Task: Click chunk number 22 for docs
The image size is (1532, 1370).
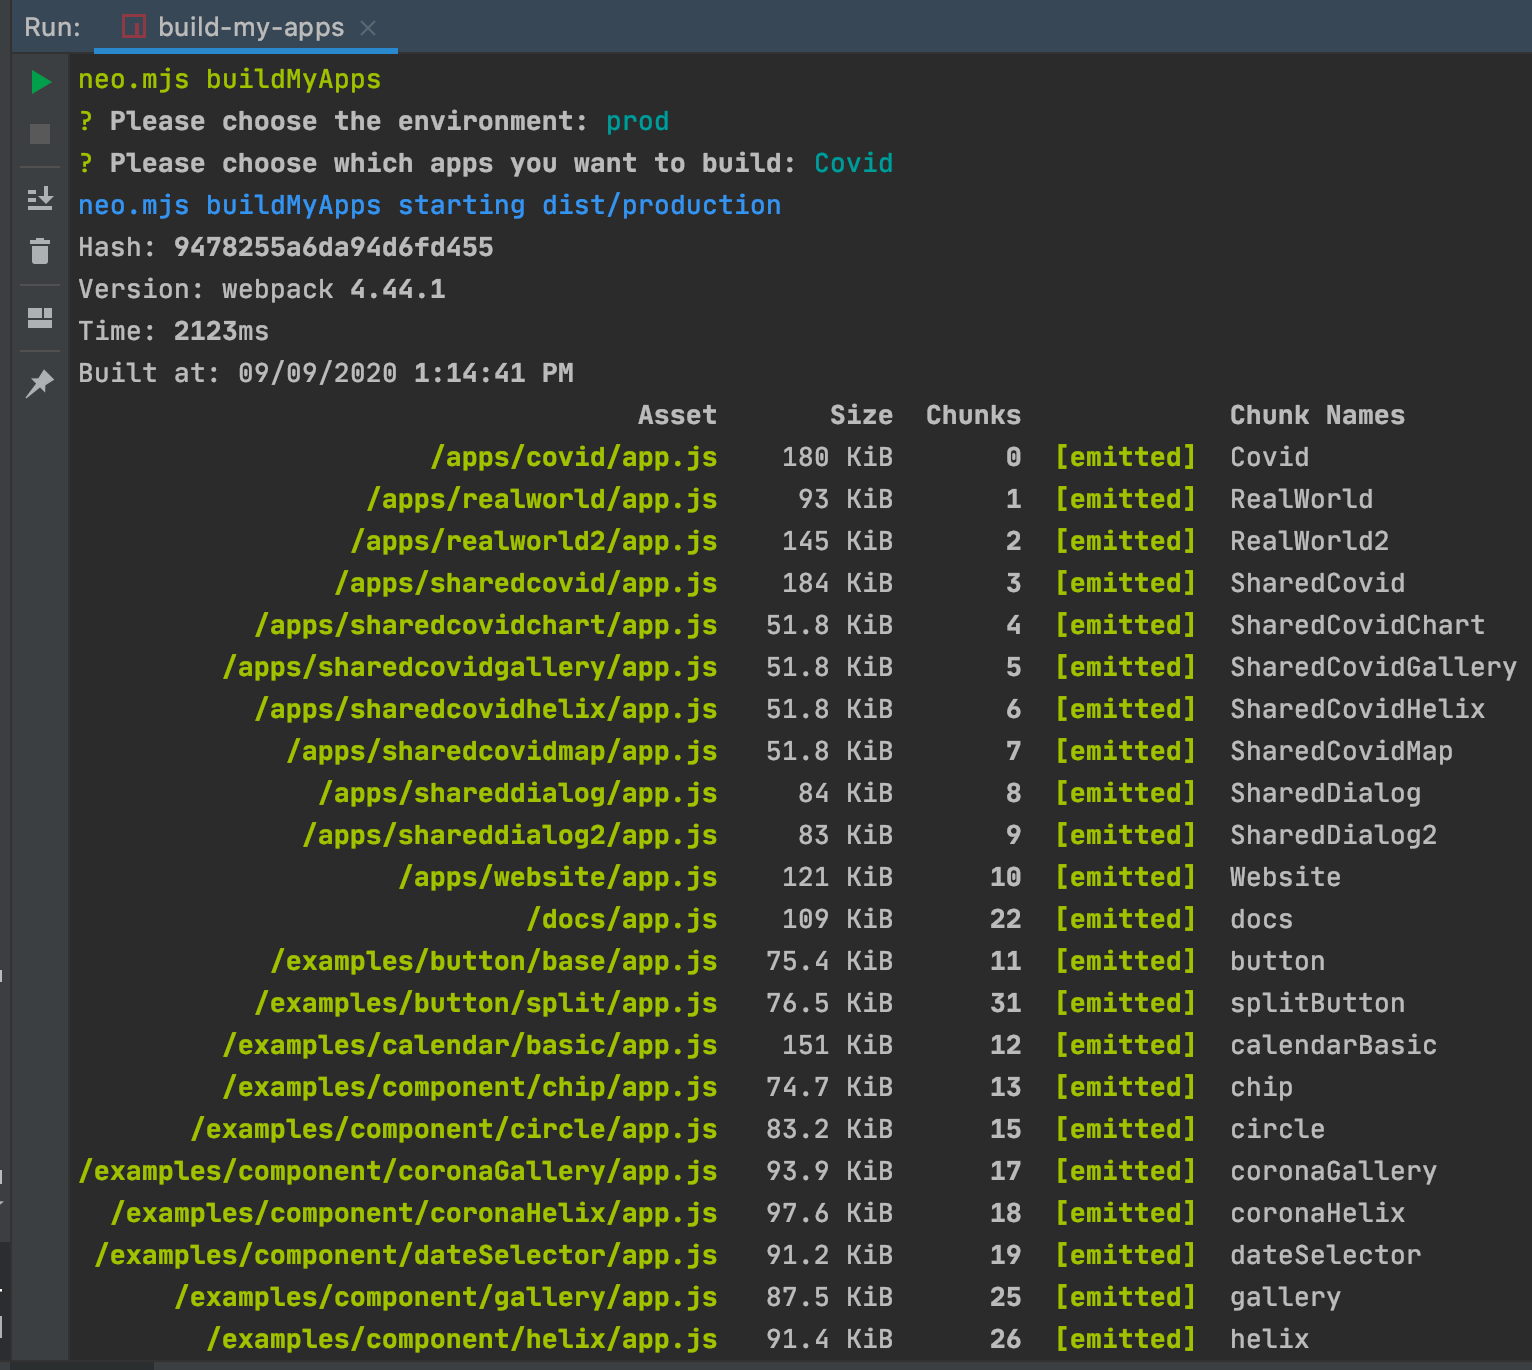Action: 1006,919
